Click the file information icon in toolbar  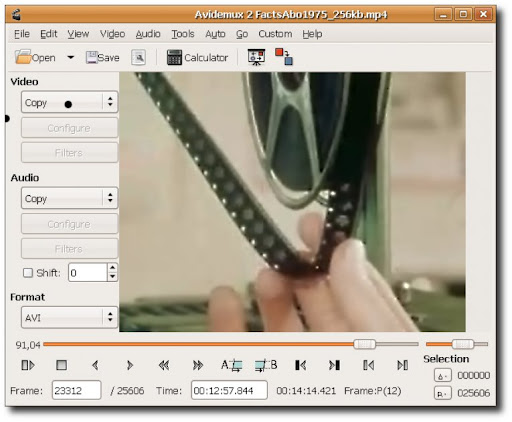138,58
